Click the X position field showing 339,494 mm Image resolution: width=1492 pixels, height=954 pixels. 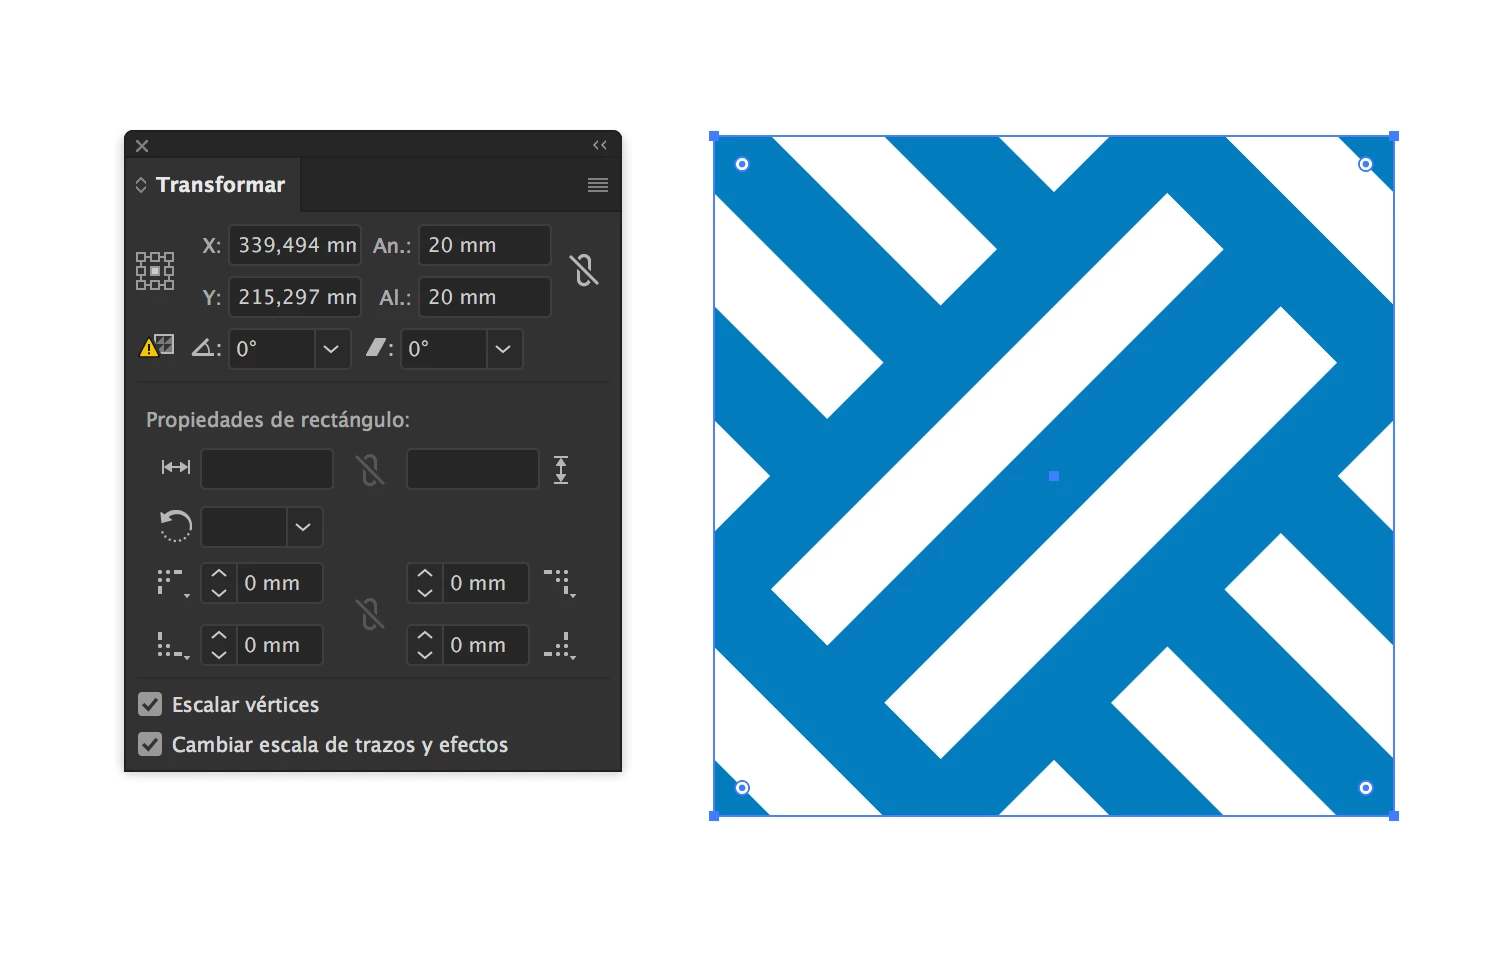click(295, 245)
